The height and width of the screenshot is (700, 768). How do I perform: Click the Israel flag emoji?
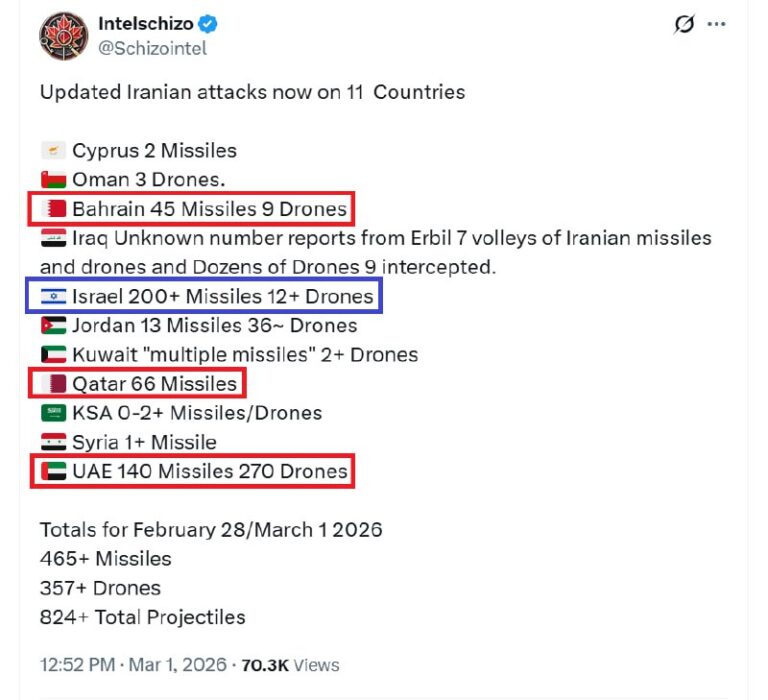54,296
